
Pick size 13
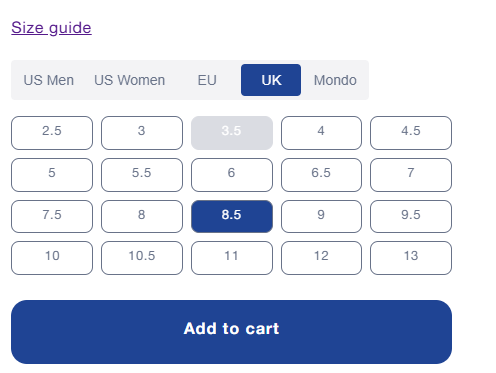411,258
